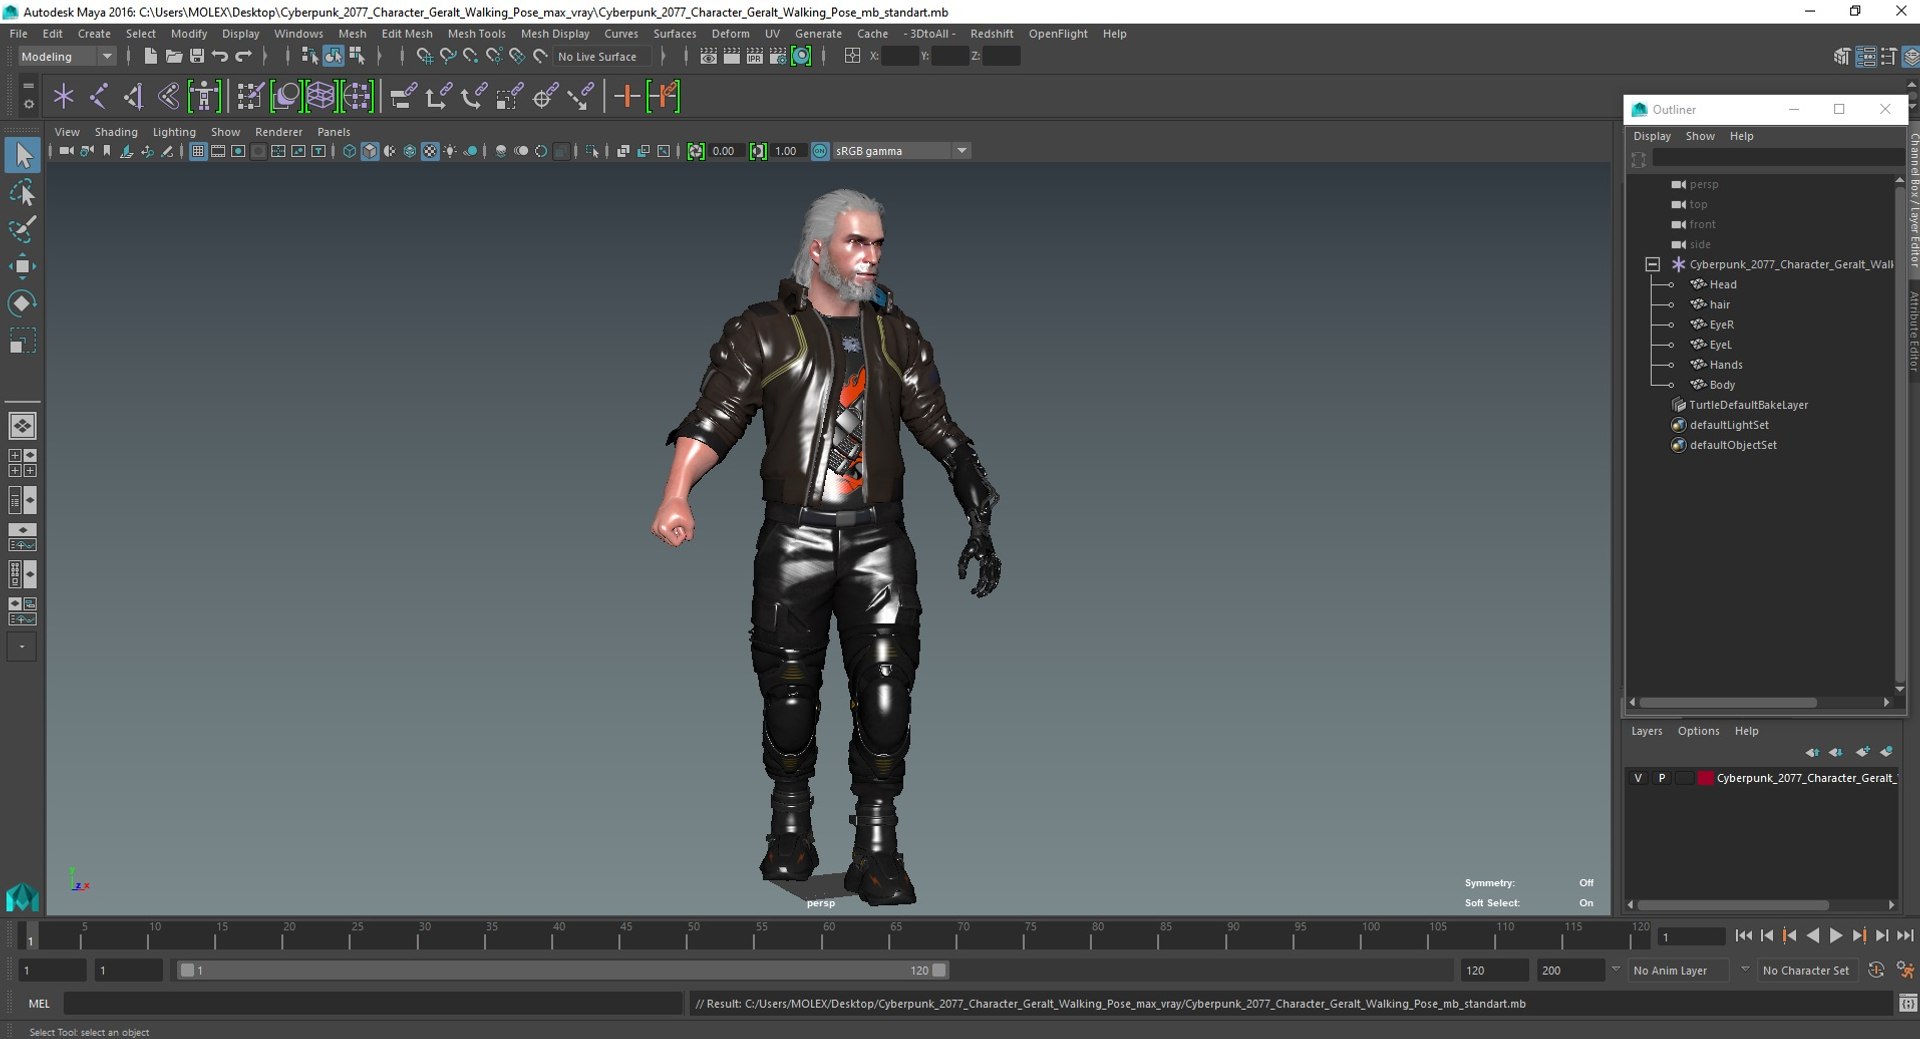Expand the left toolbar options arrow
Image resolution: width=1920 pixels, height=1039 pixels.
tap(22, 647)
